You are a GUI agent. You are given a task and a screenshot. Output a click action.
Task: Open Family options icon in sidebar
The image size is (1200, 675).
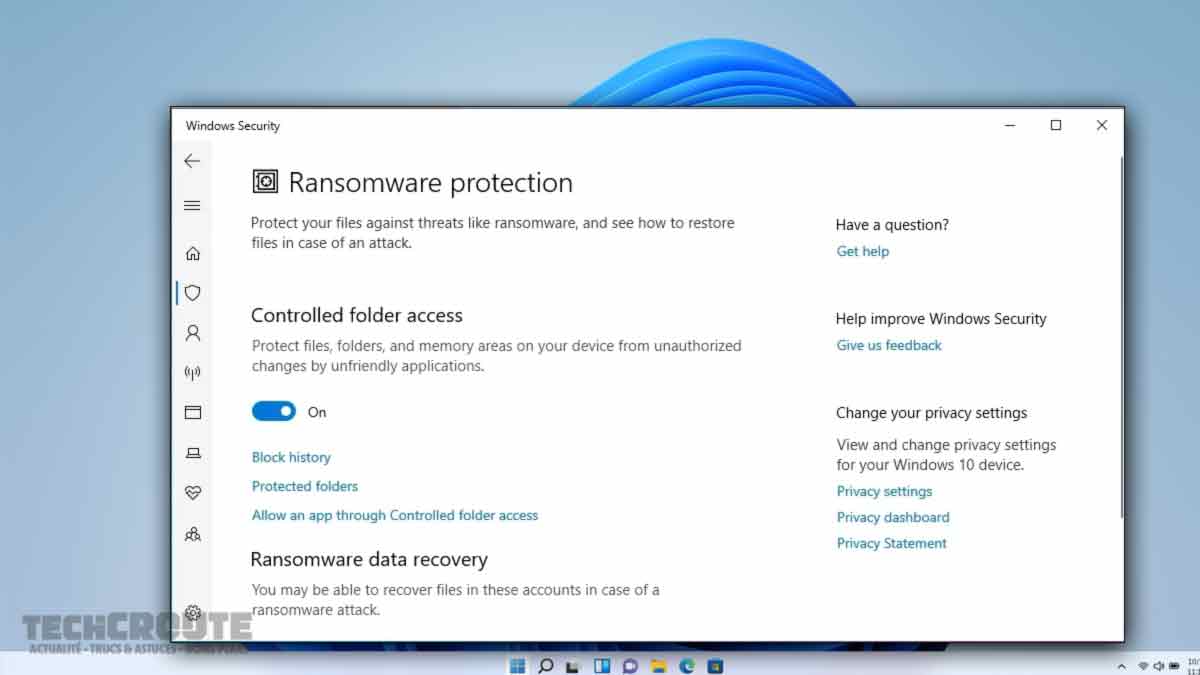(x=193, y=533)
